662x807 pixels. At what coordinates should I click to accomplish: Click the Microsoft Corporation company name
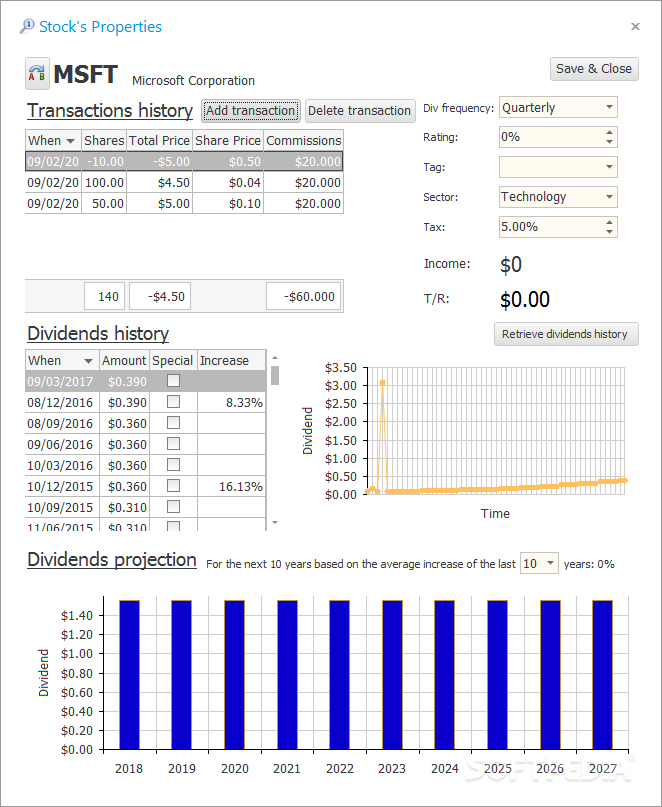[194, 81]
